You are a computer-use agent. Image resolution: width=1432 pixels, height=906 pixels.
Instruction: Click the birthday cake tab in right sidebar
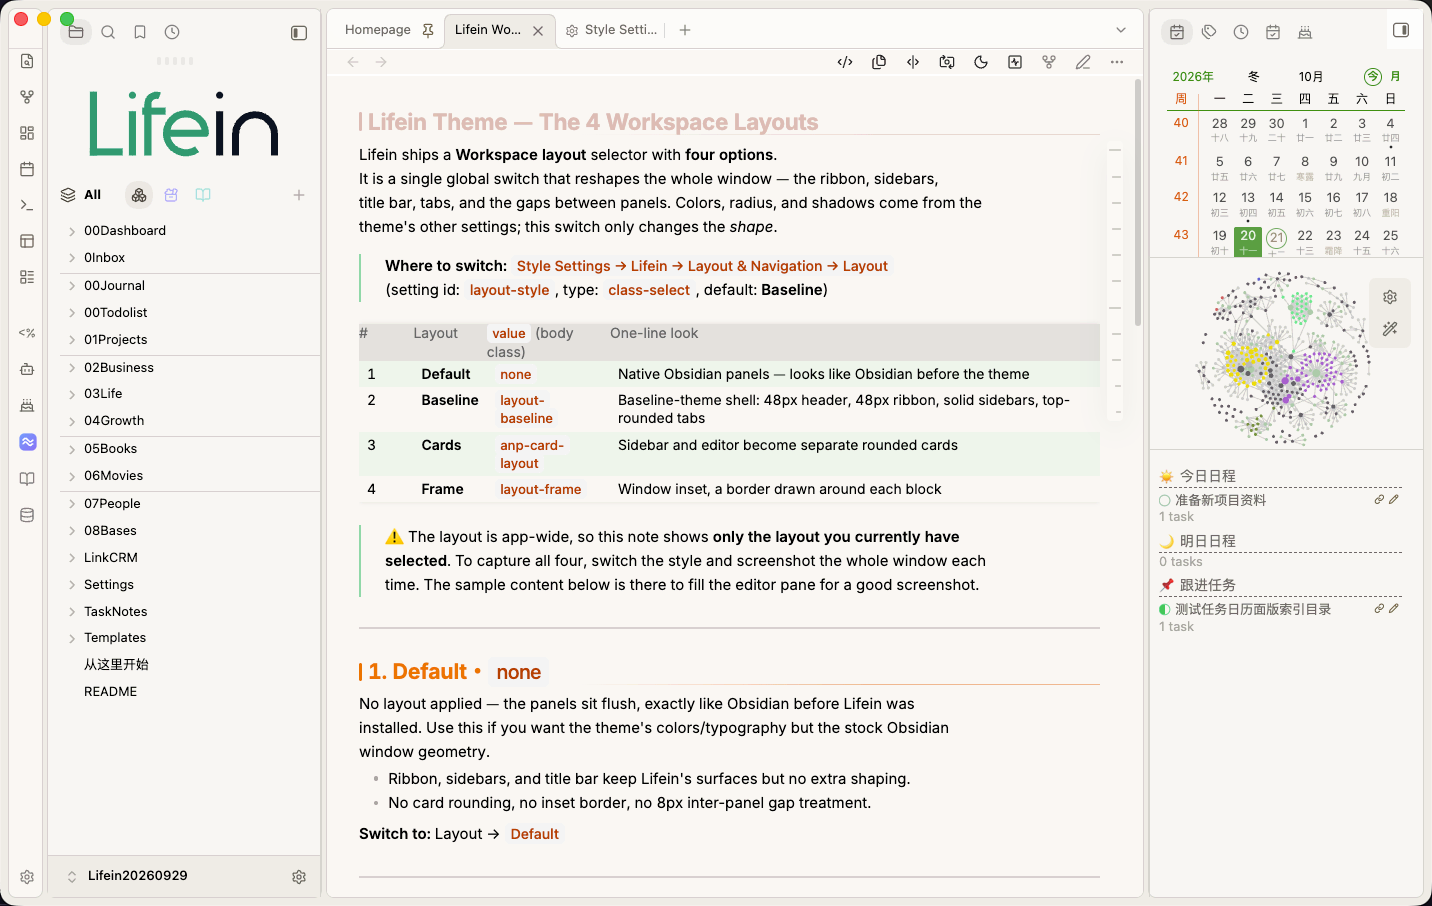tap(1305, 32)
